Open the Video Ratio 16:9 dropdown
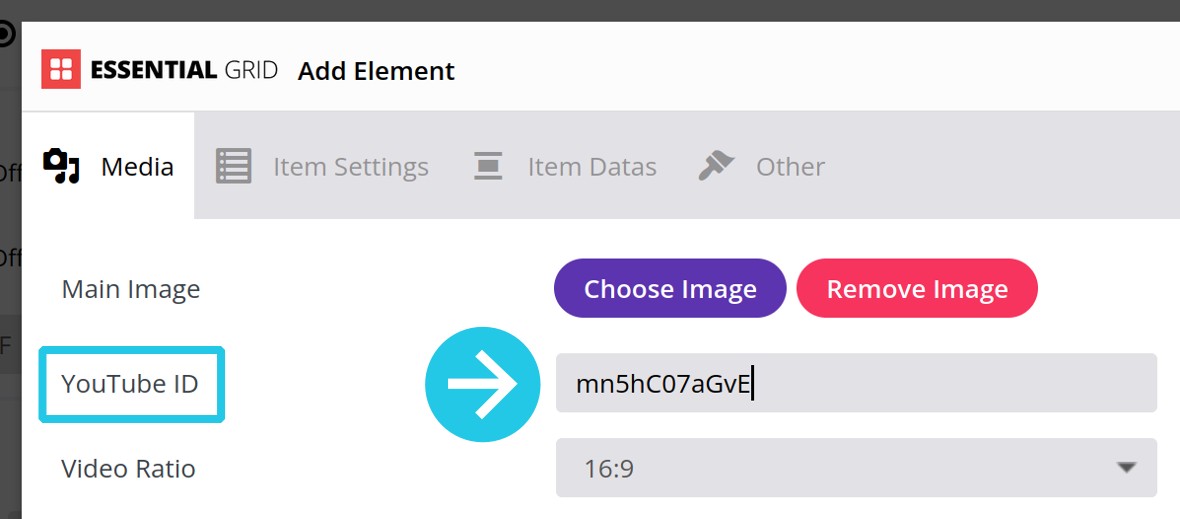Viewport: 1180px width, 519px height. [x=856, y=468]
